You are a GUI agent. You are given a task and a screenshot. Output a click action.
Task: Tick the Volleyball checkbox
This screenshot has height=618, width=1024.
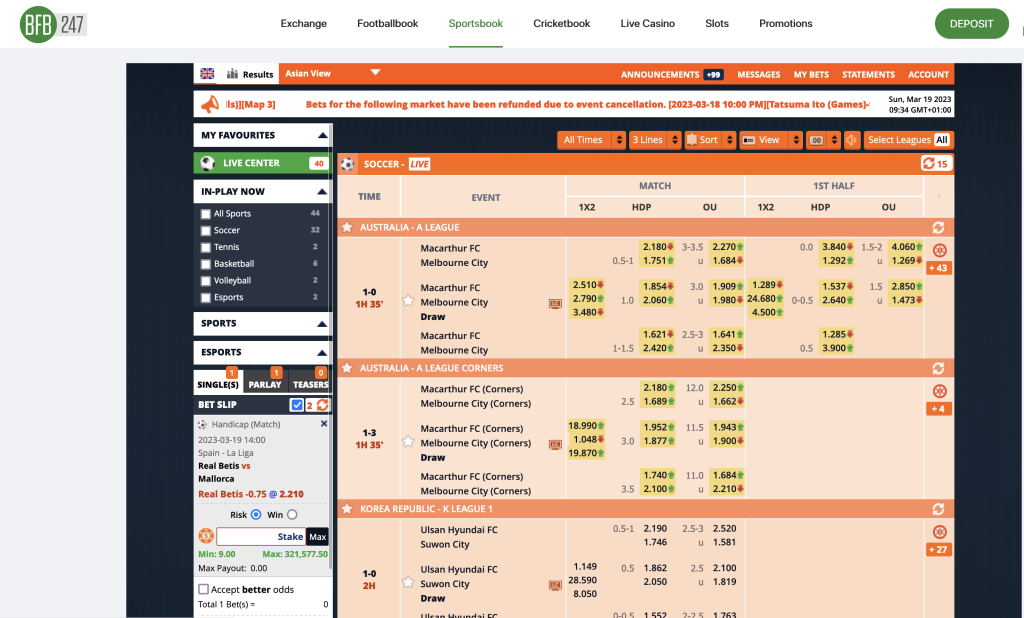pyautogui.click(x=206, y=281)
